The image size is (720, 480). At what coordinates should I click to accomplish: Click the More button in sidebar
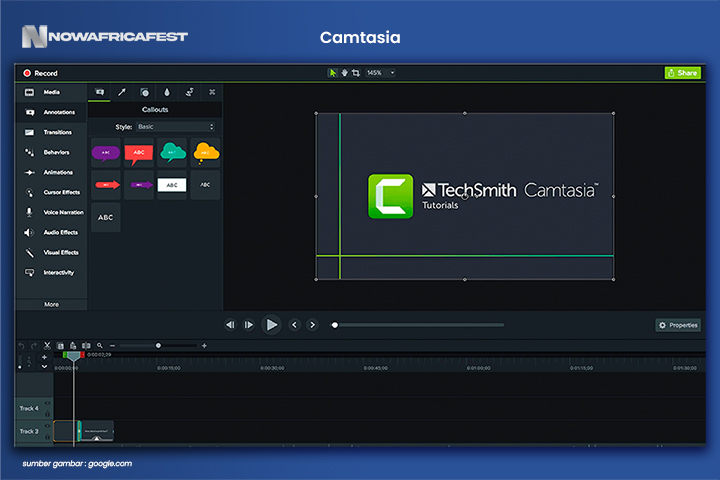coord(51,304)
